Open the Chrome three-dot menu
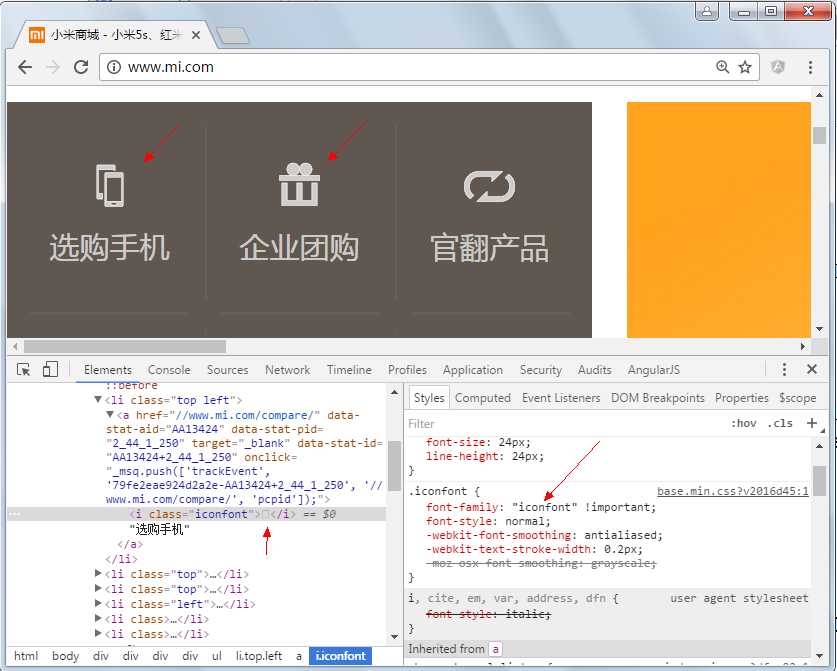 (810, 67)
